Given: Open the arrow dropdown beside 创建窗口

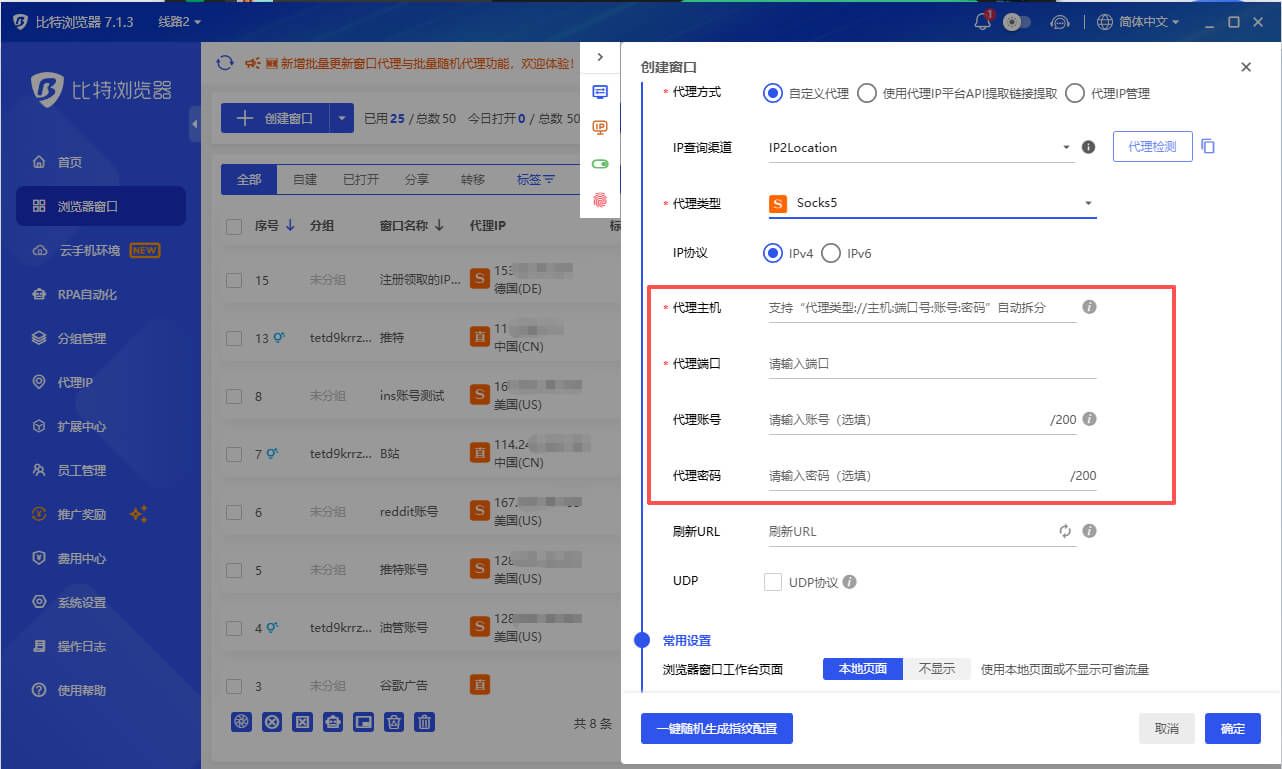Looking at the screenshot, I should [342, 118].
